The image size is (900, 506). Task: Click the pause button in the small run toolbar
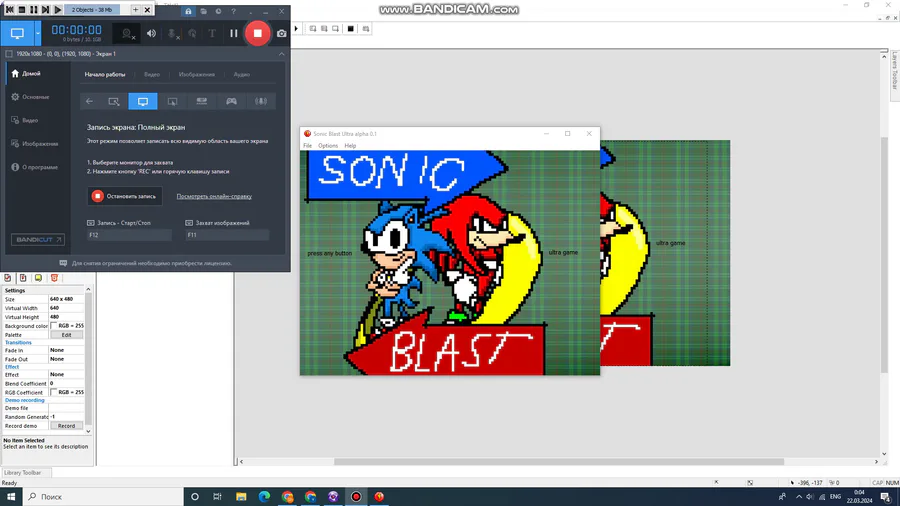pyautogui.click(x=34, y=10)
